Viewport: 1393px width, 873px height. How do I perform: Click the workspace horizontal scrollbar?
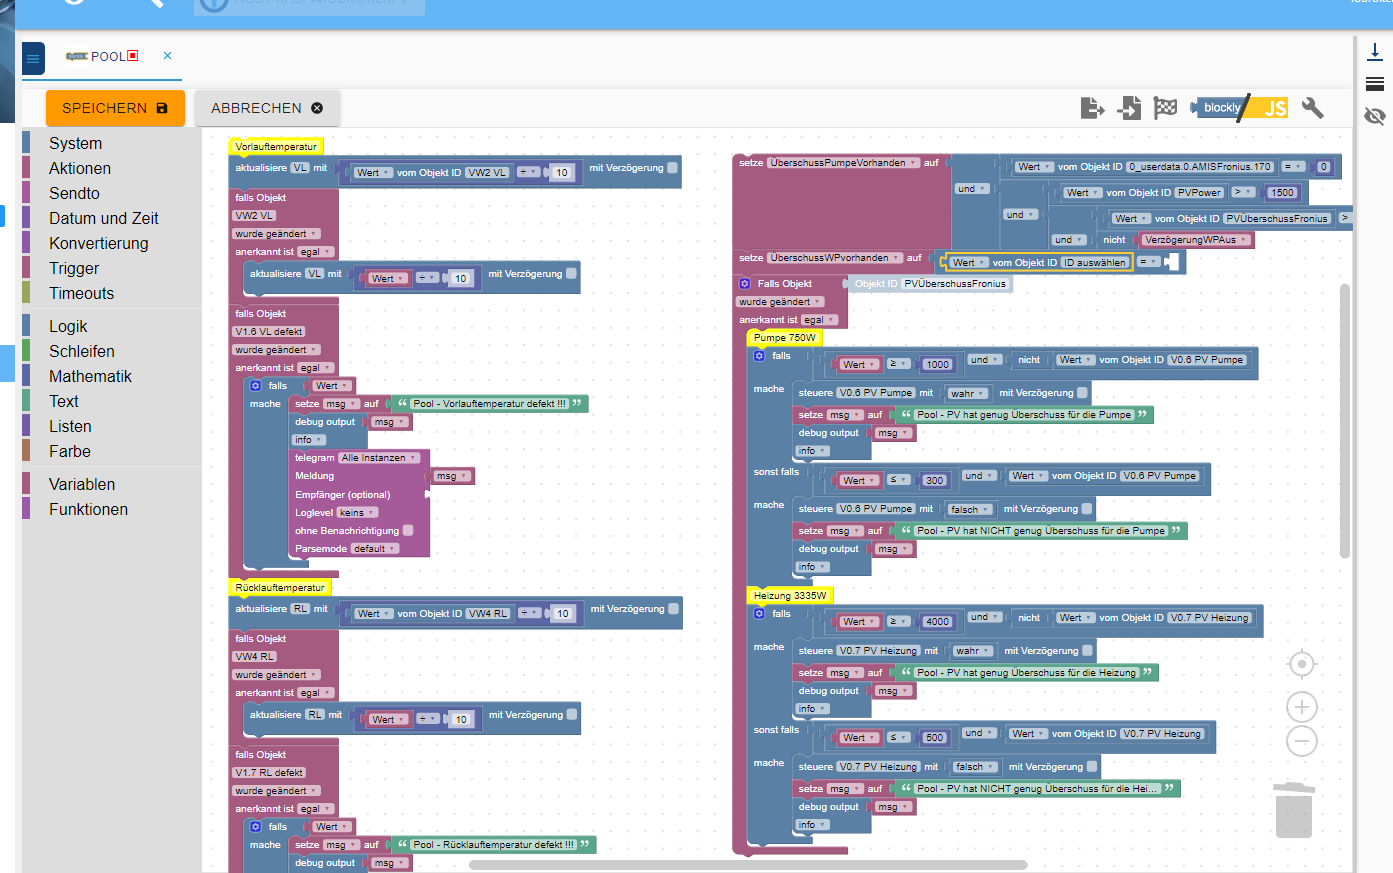[748, 865]
